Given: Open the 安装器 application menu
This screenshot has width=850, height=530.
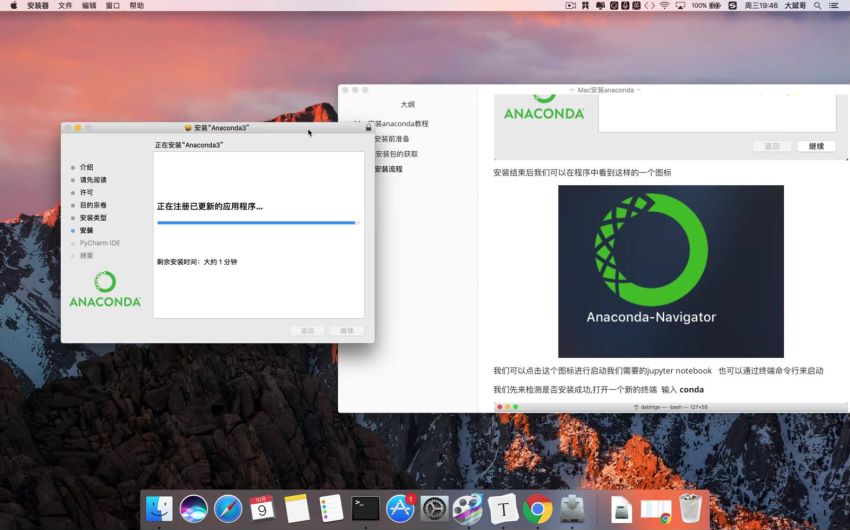Looking at the screenshot, I should [x=38, y=5].
